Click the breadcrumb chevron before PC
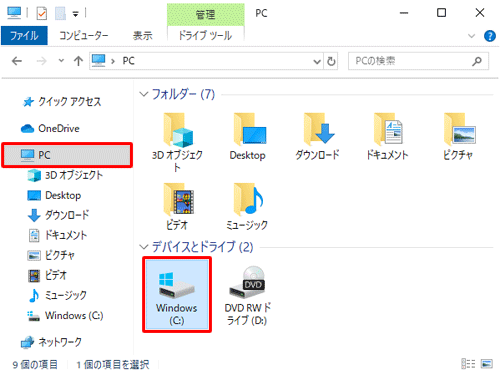The image size is (500, 375). click(113, 61)
